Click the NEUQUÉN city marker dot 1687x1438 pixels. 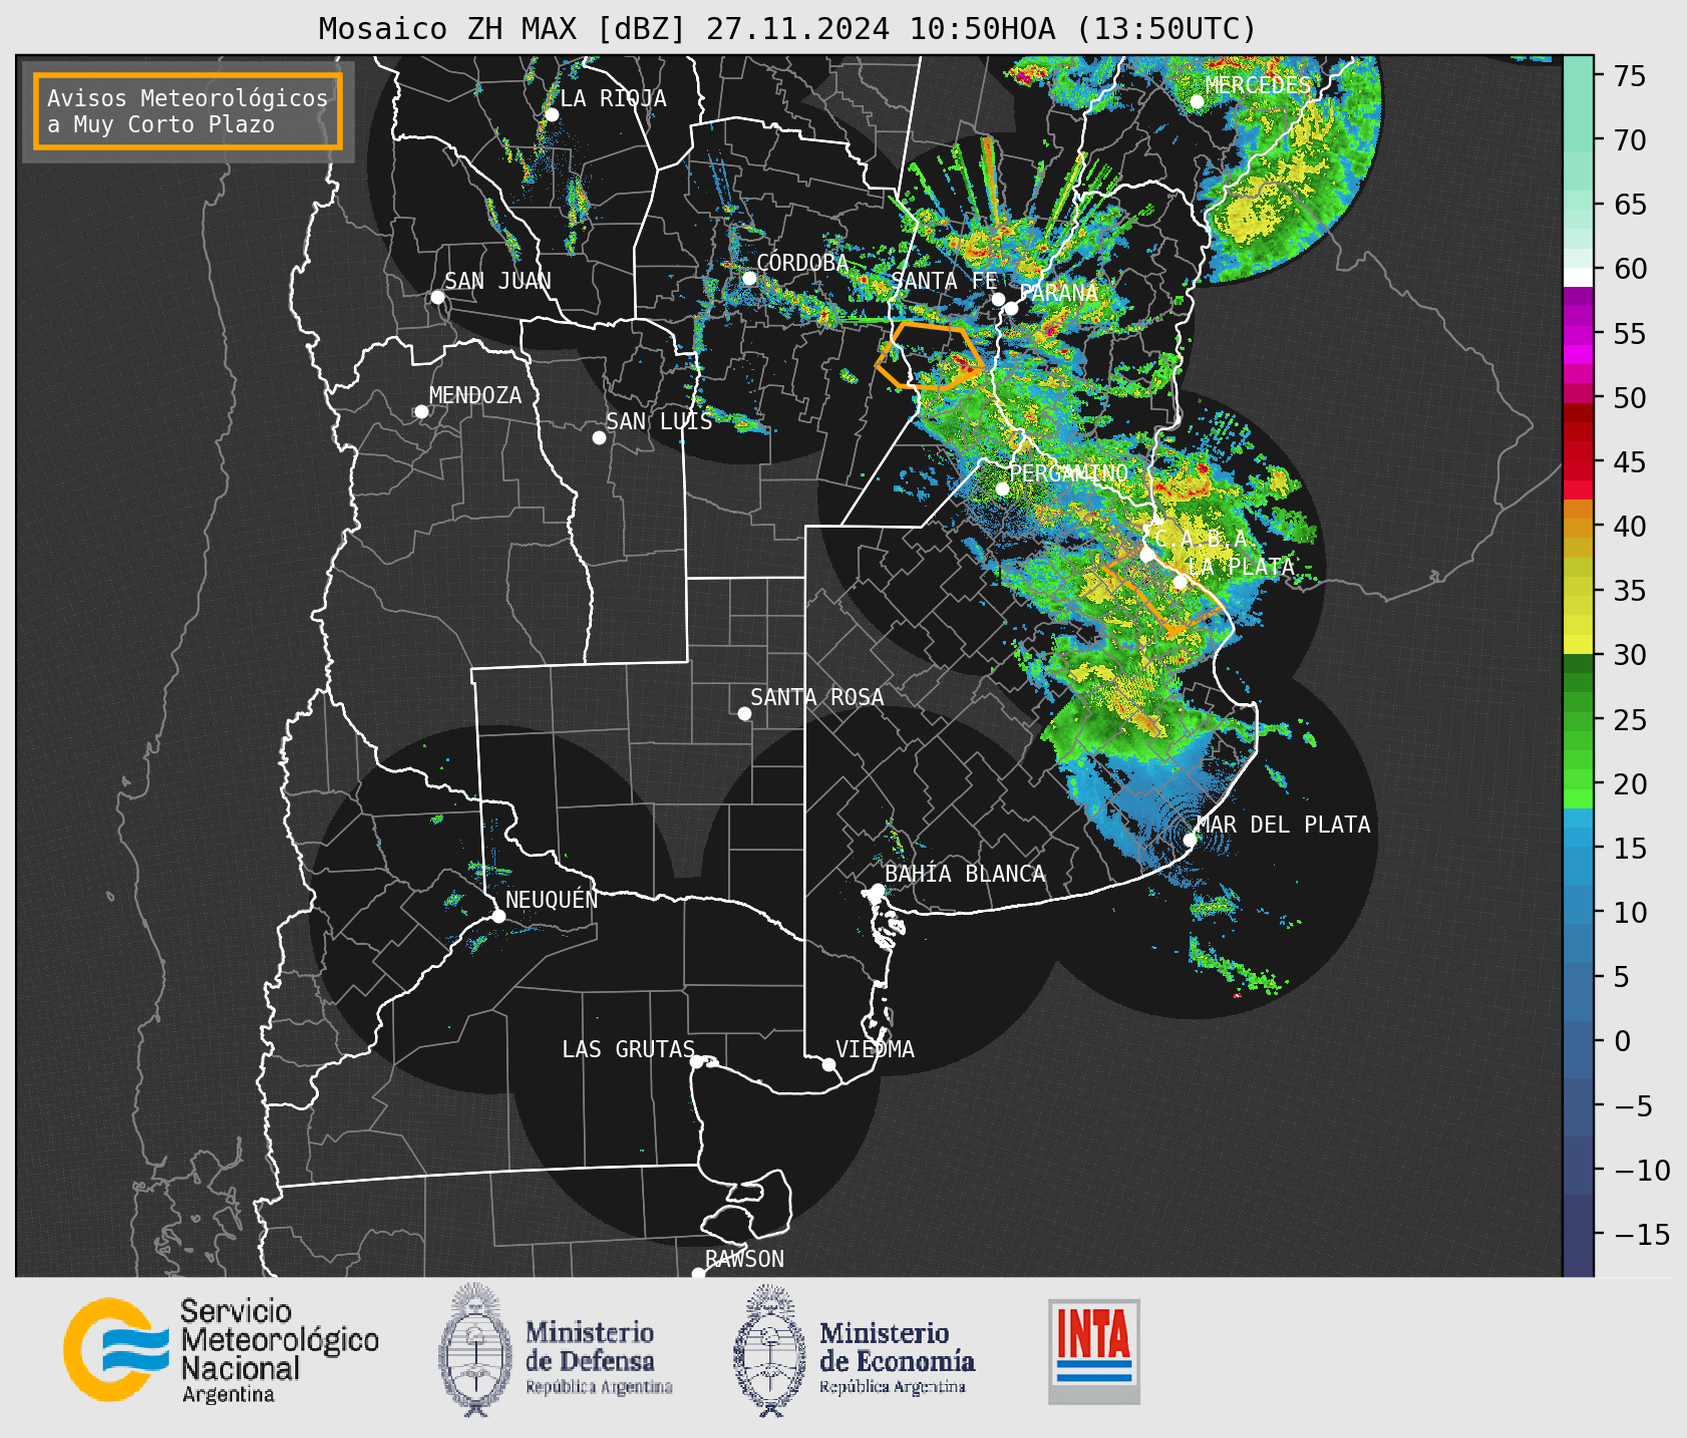tap(499, 916)
